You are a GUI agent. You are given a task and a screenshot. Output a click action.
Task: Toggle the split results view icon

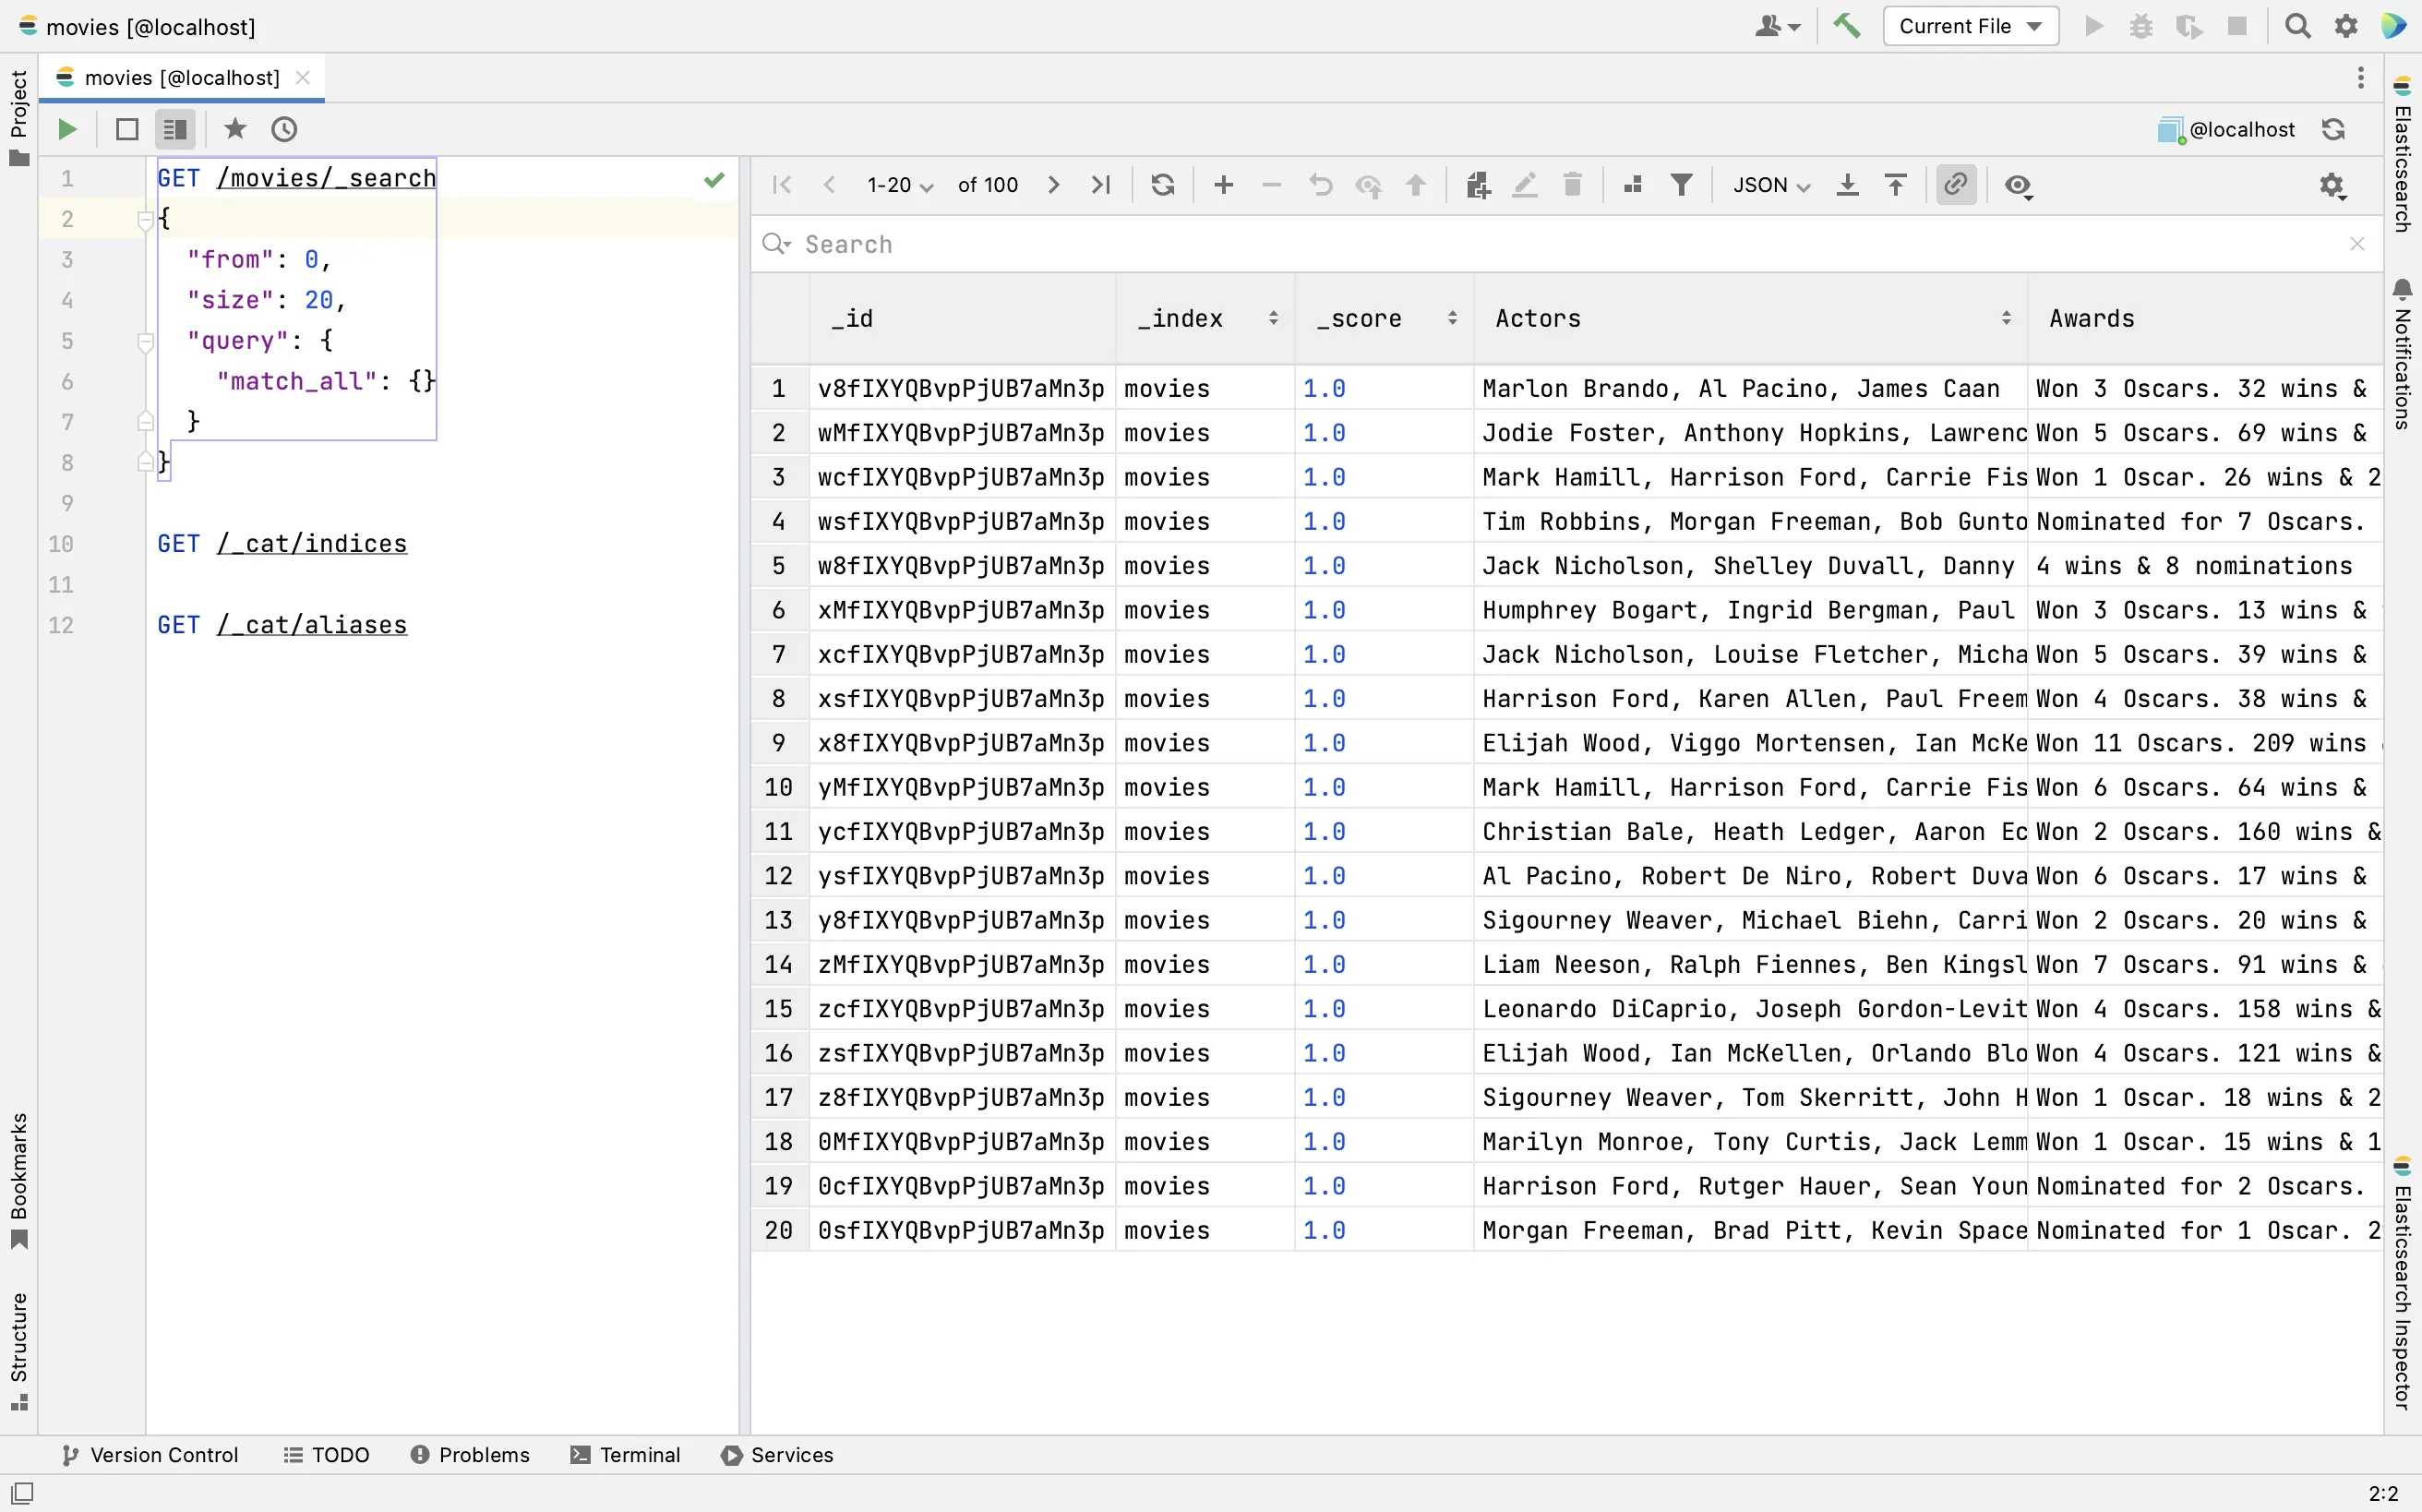tap(175, 129)
